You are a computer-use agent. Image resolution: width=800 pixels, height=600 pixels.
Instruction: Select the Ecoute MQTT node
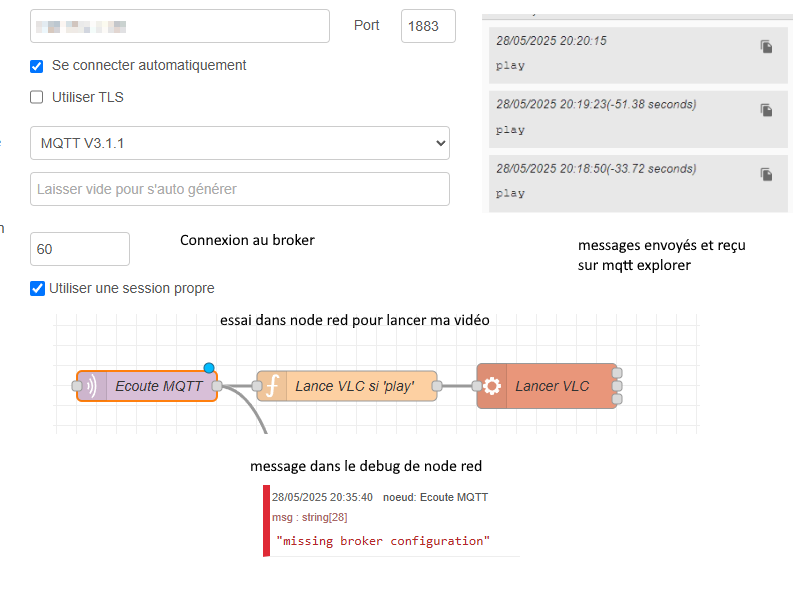tap(158, 386)
